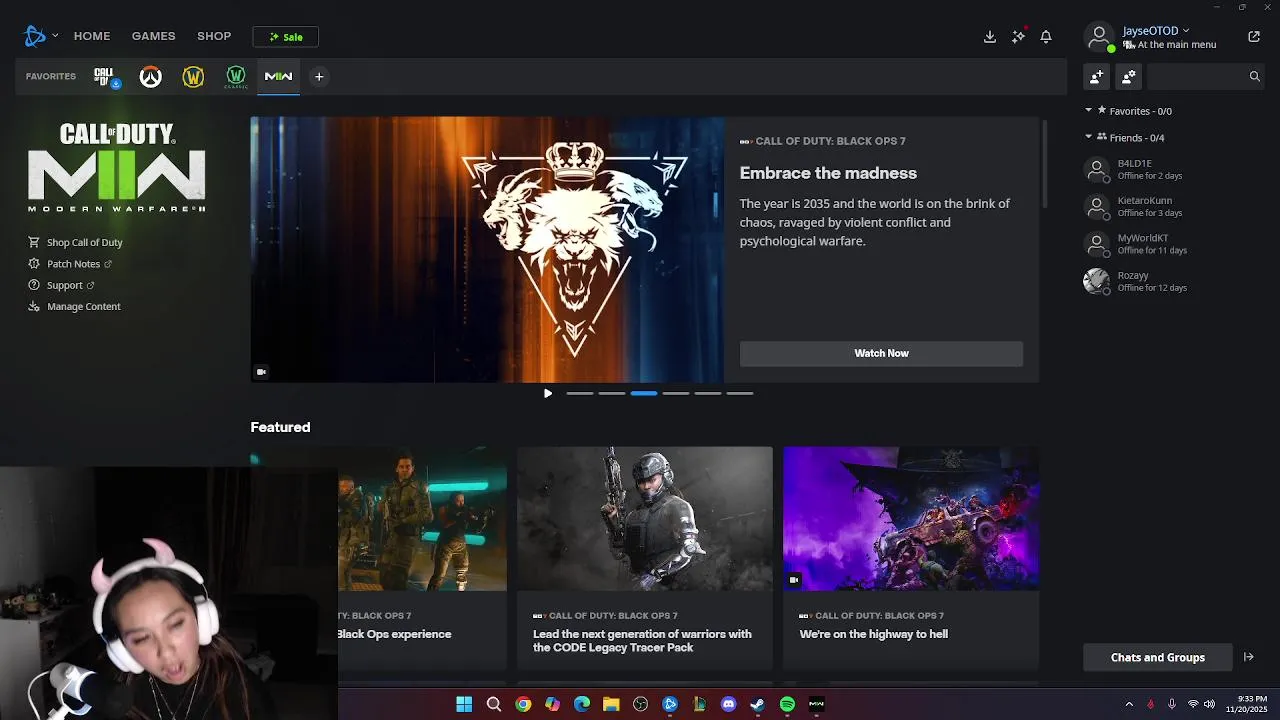Collapse the Friends - 0/4 group
This screenshot has width=1280, height=720.
pyautogui.click(x=1089, y=137)
